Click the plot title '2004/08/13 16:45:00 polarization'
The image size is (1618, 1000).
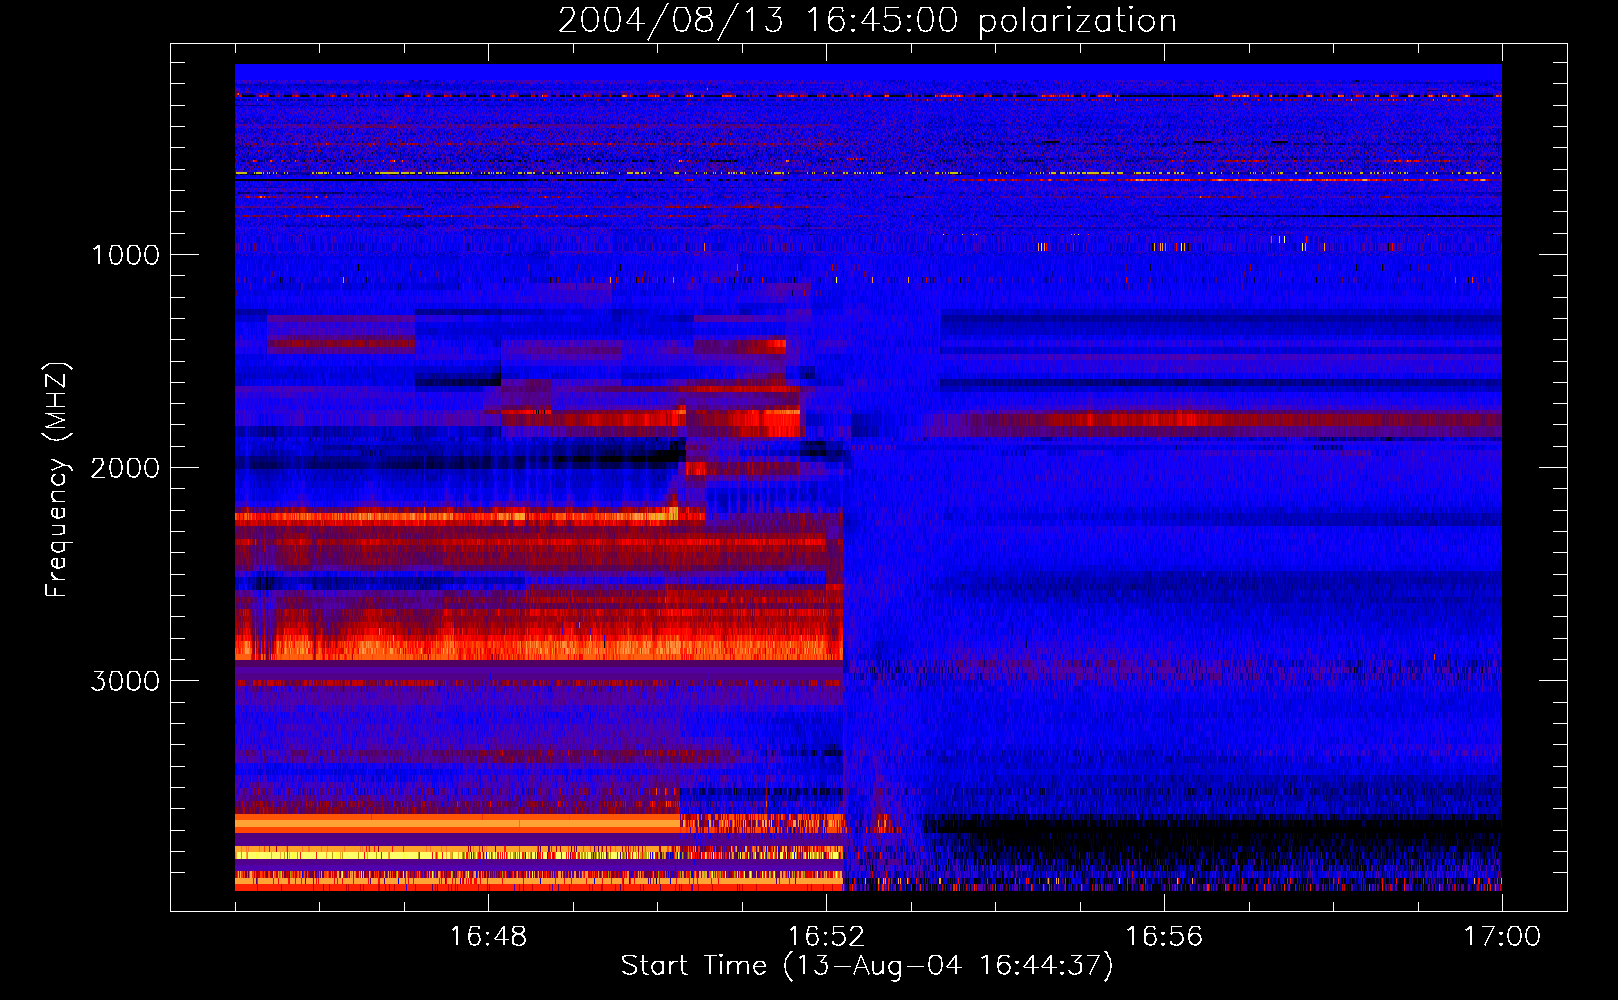867,21
